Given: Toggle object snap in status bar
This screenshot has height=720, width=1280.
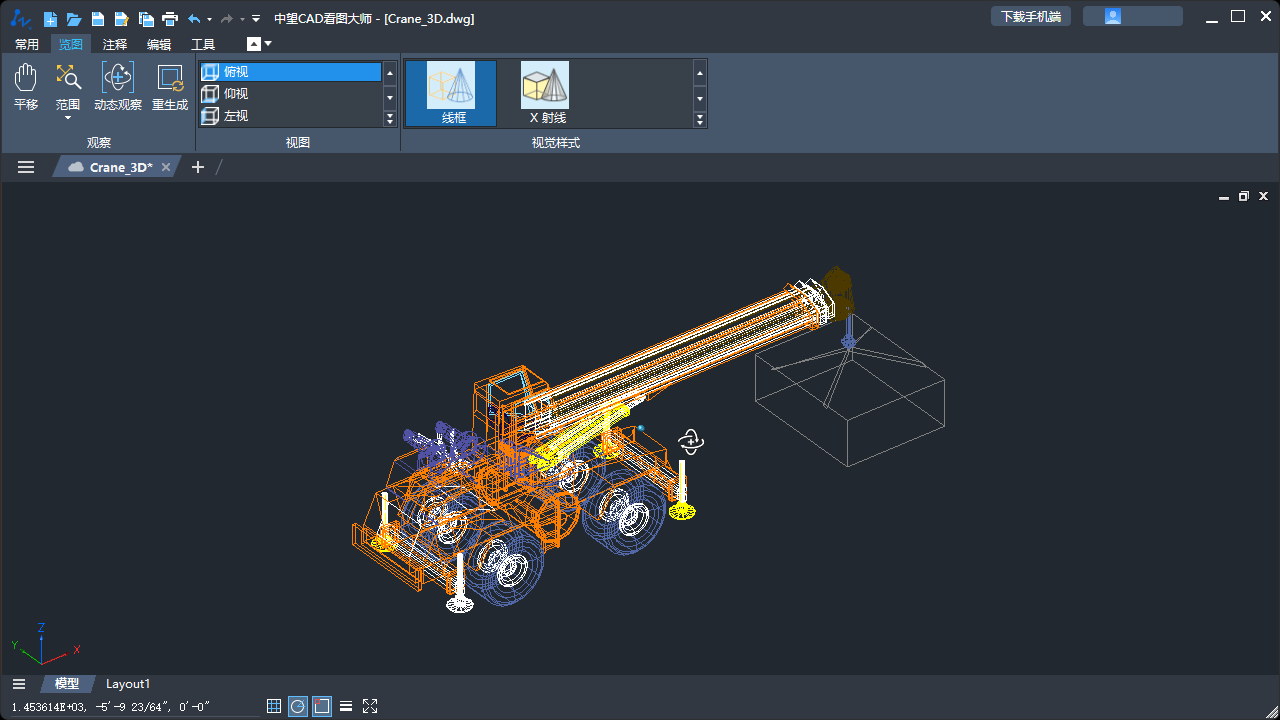Looking at the screenshot, I should [x=322, y=706].
